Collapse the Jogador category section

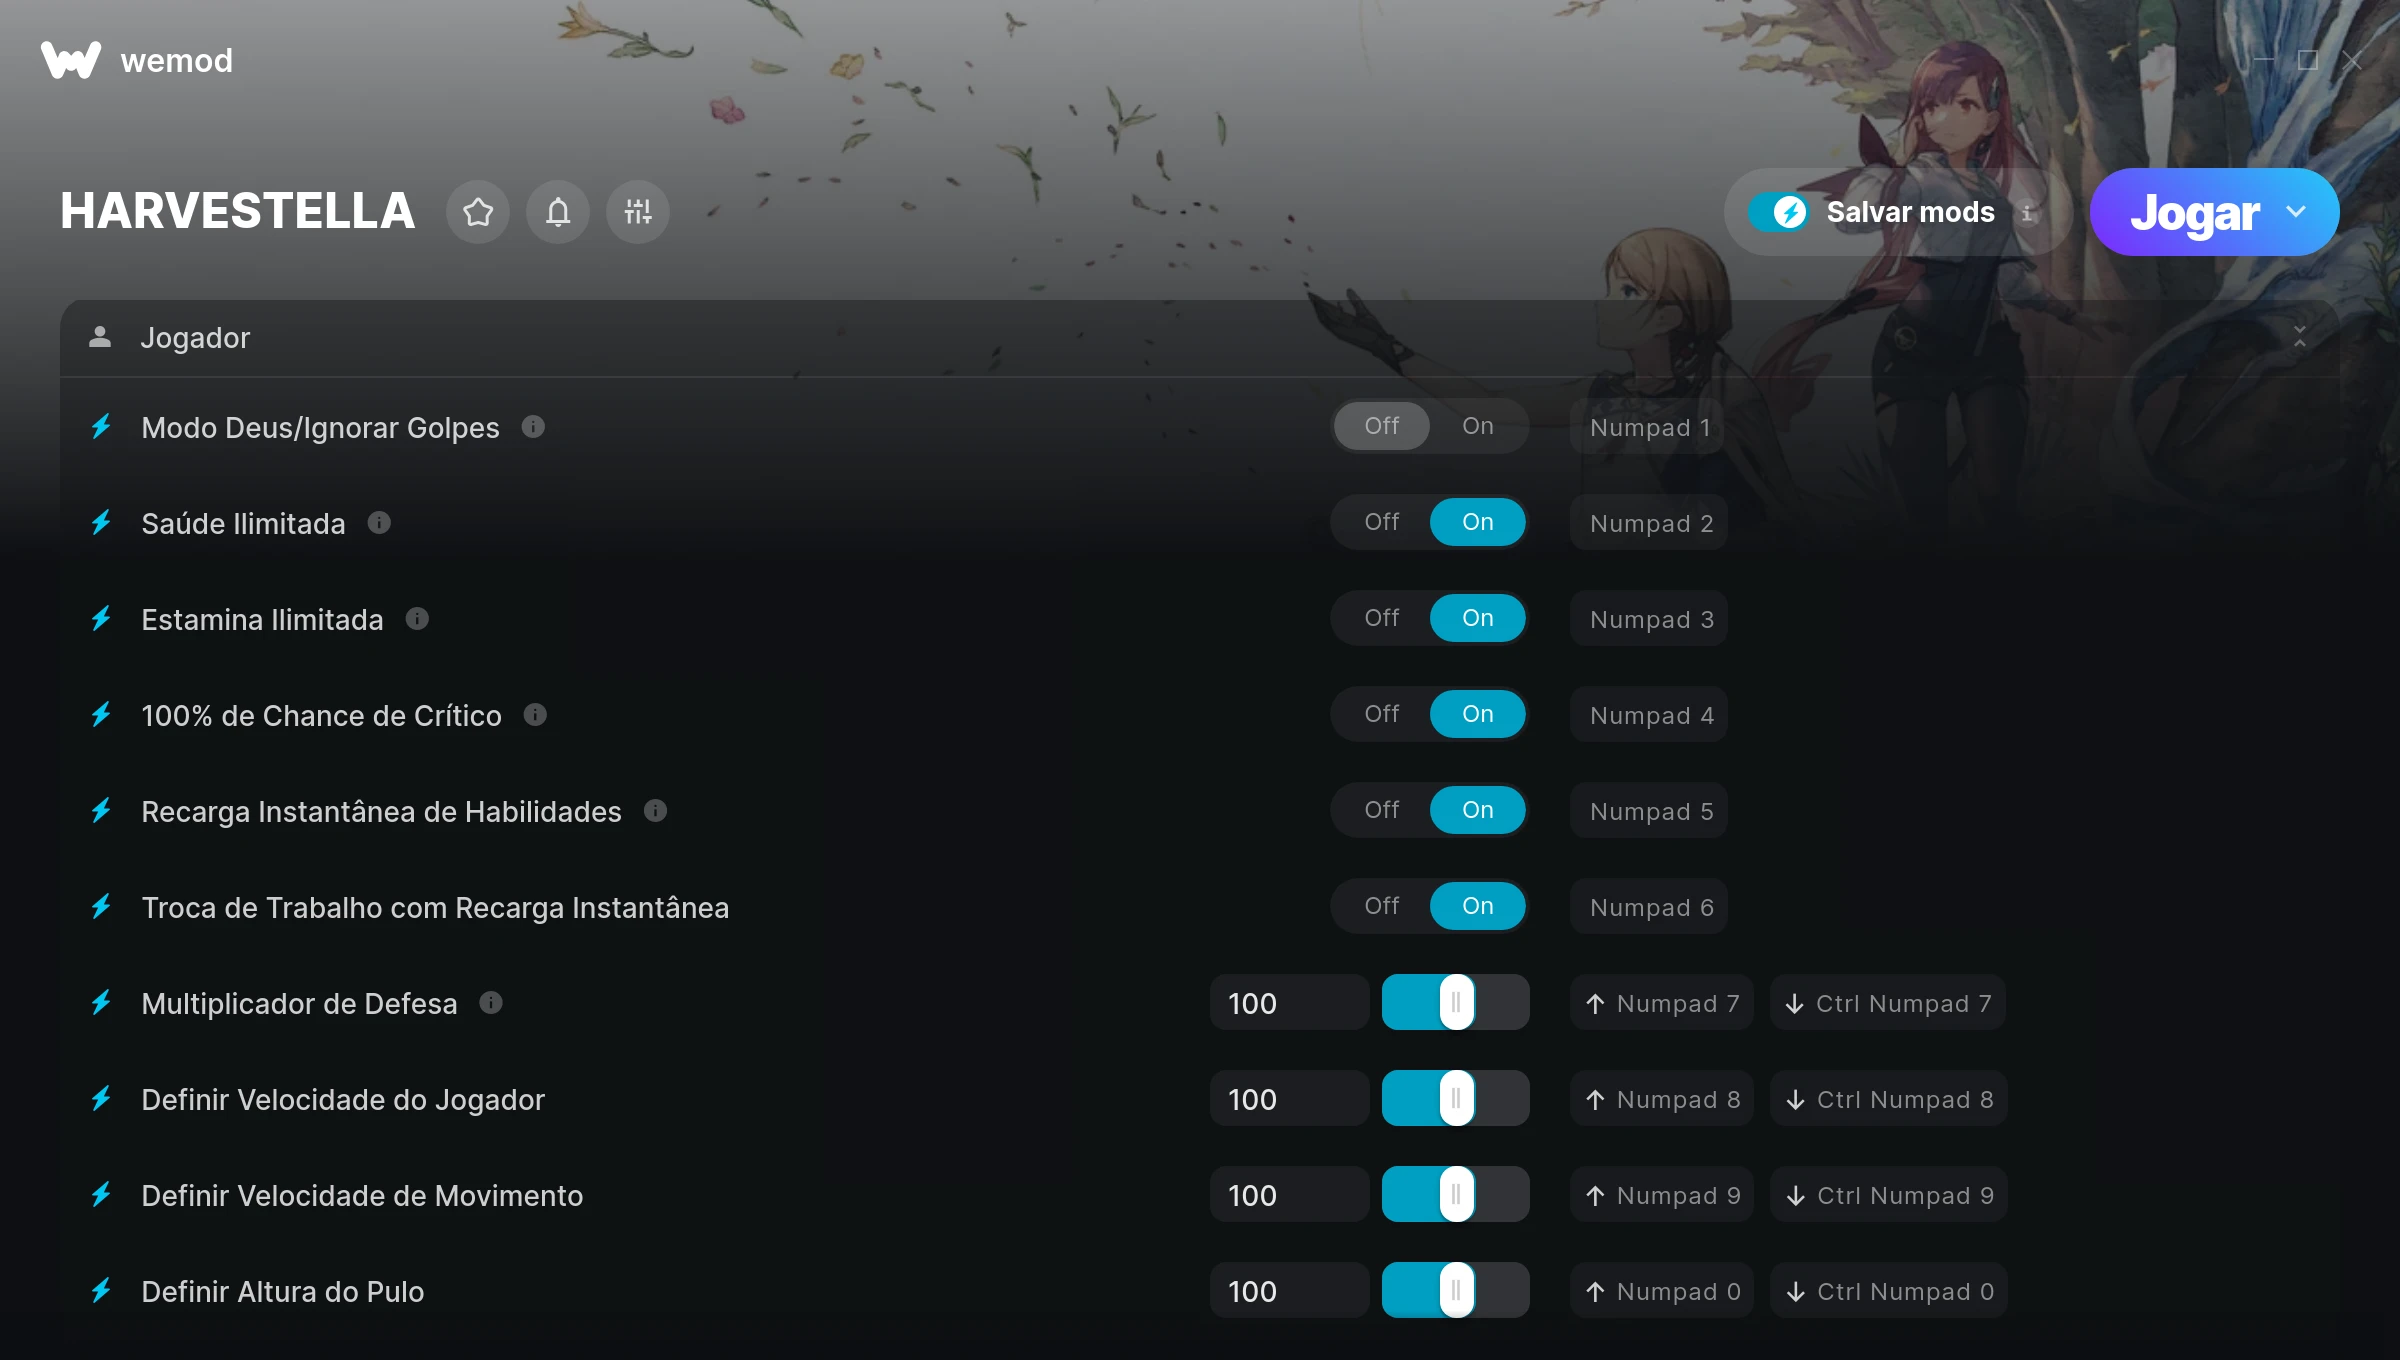point(2299,337)
